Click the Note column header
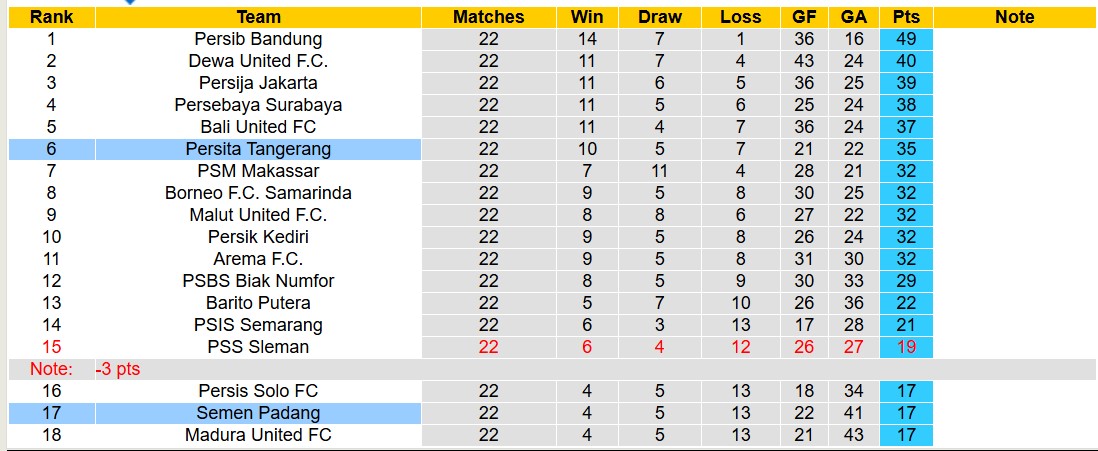Image resolution: width=1098 pixels, height=451 pixels. pyautogui.click(x=1014, y=17)
